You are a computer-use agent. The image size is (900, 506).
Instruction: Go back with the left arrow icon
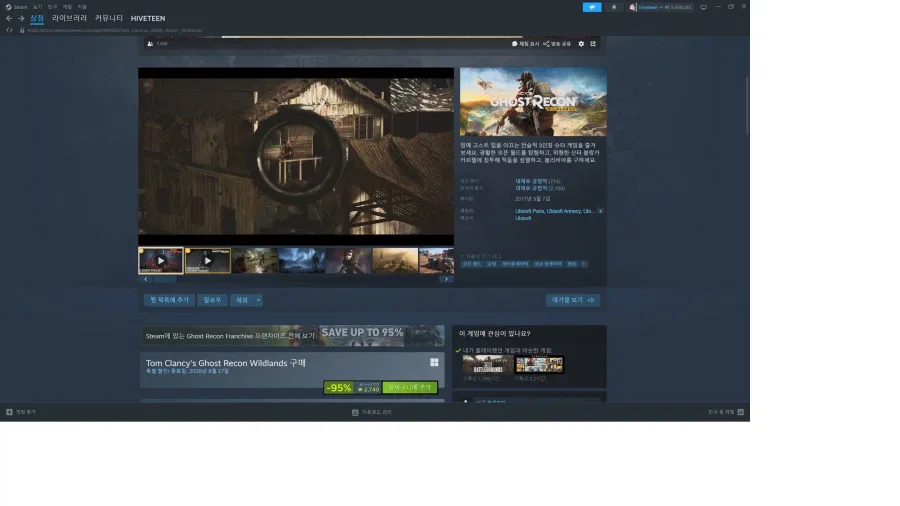click(9, 18)
